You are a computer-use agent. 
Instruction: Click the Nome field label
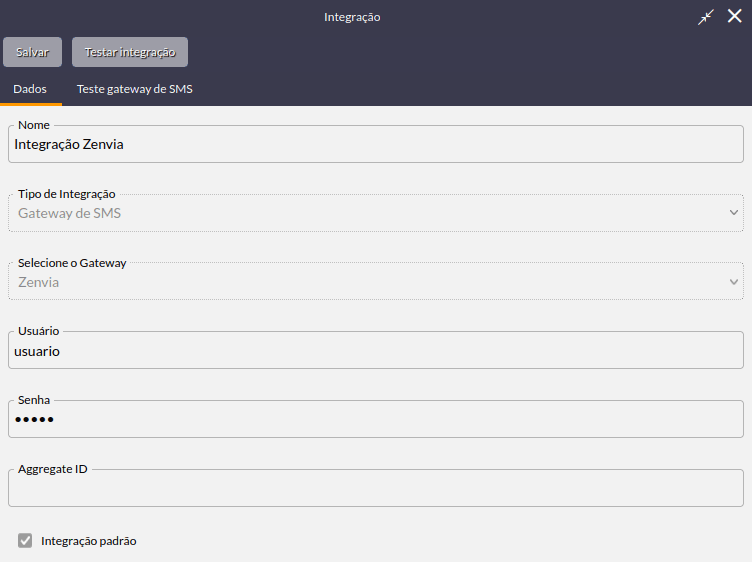coord(34,125)
